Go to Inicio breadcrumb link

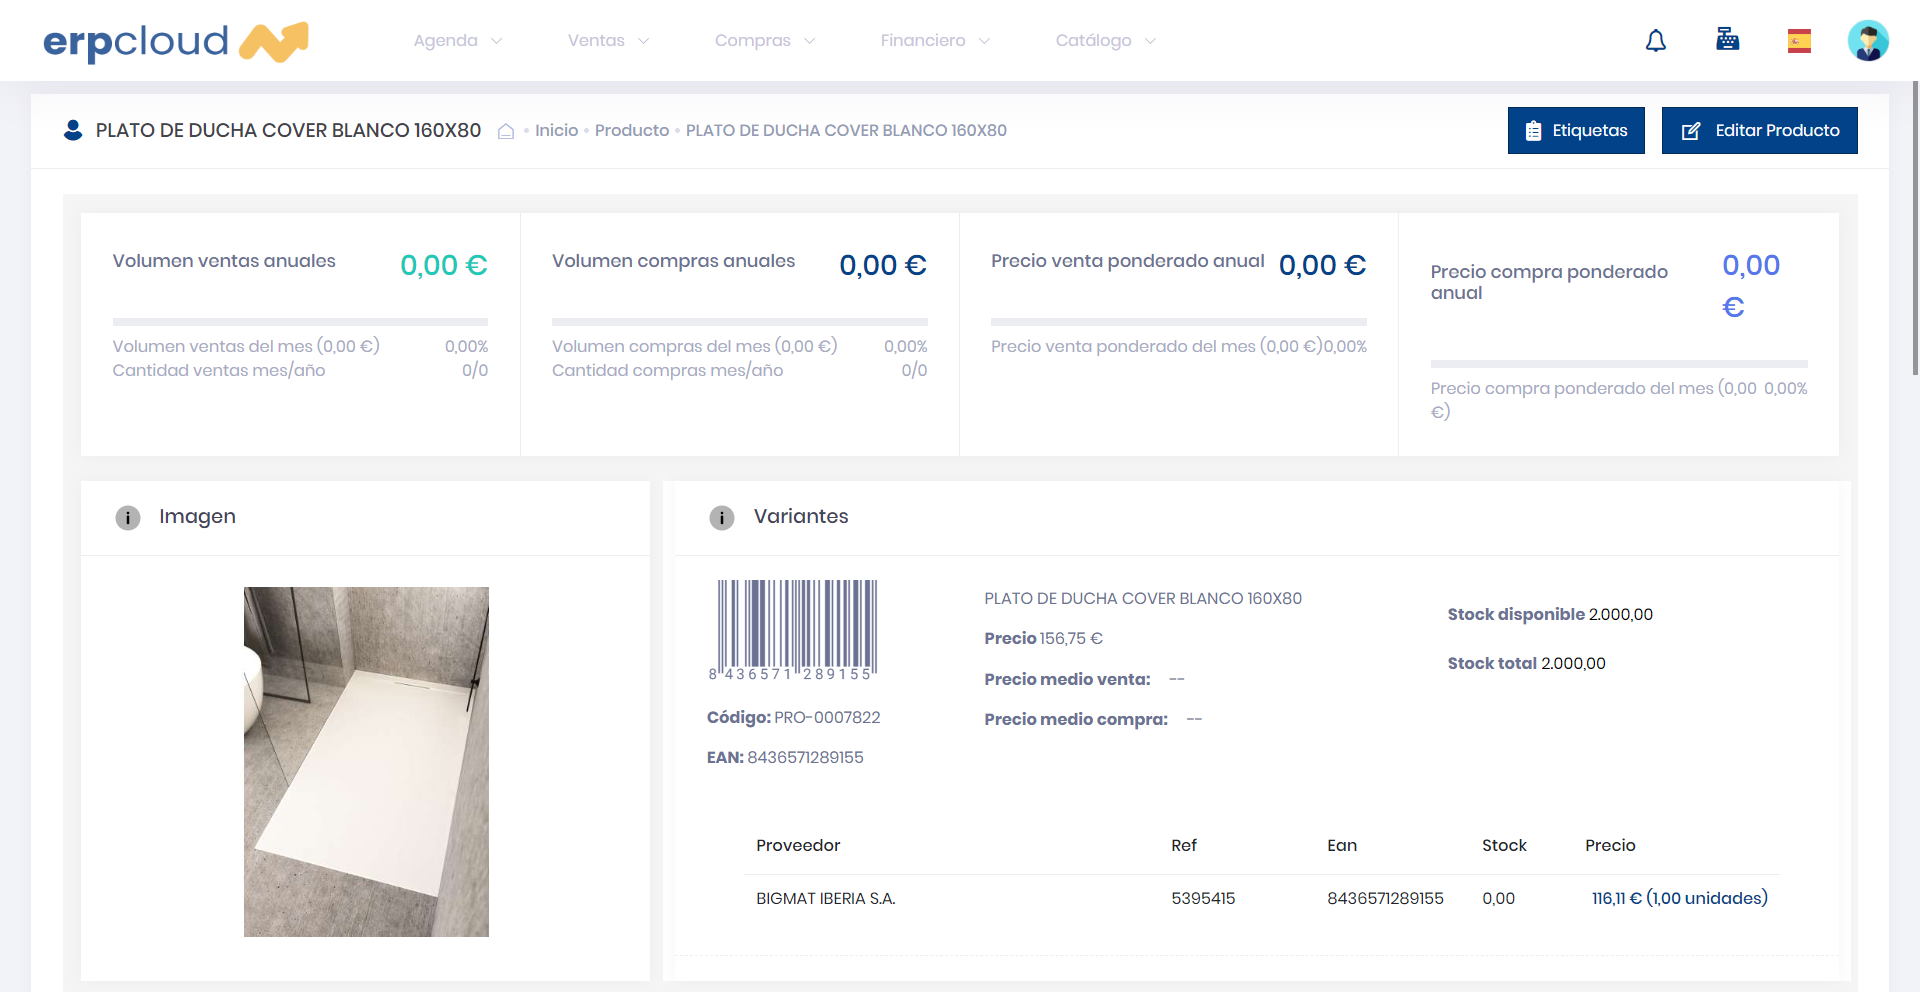556,131
